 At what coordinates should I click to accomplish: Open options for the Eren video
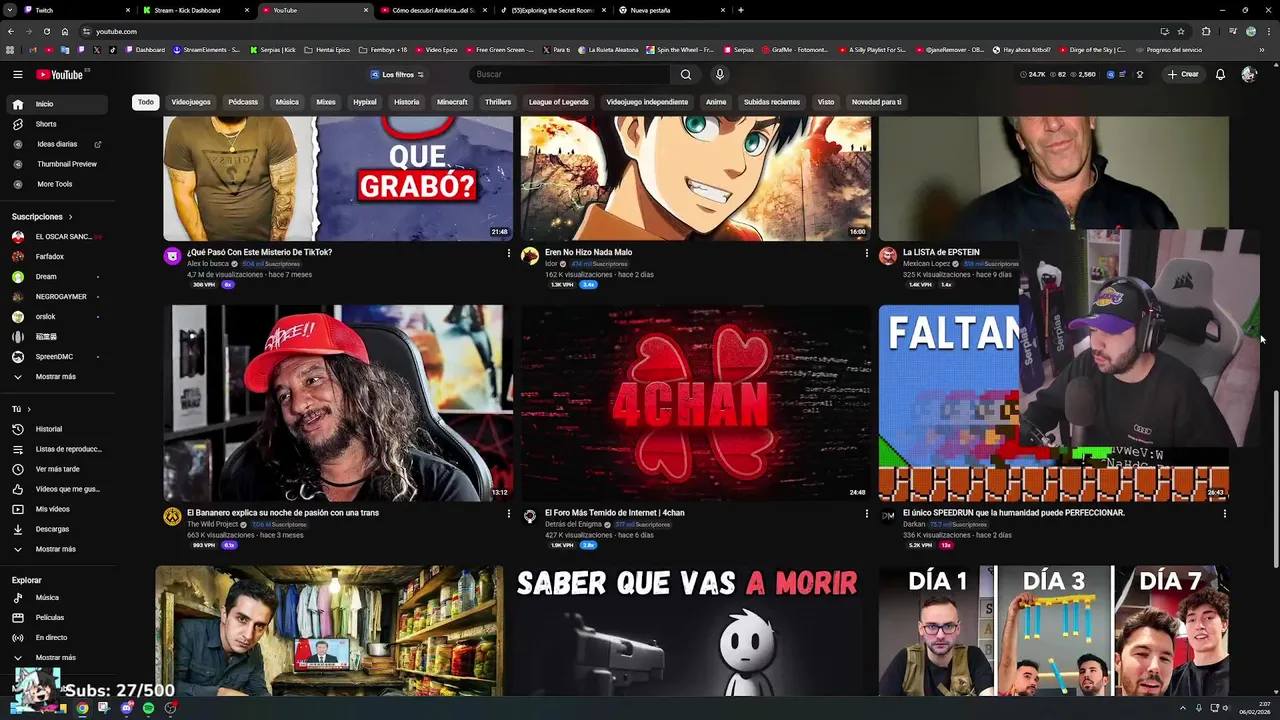[866, 253]
